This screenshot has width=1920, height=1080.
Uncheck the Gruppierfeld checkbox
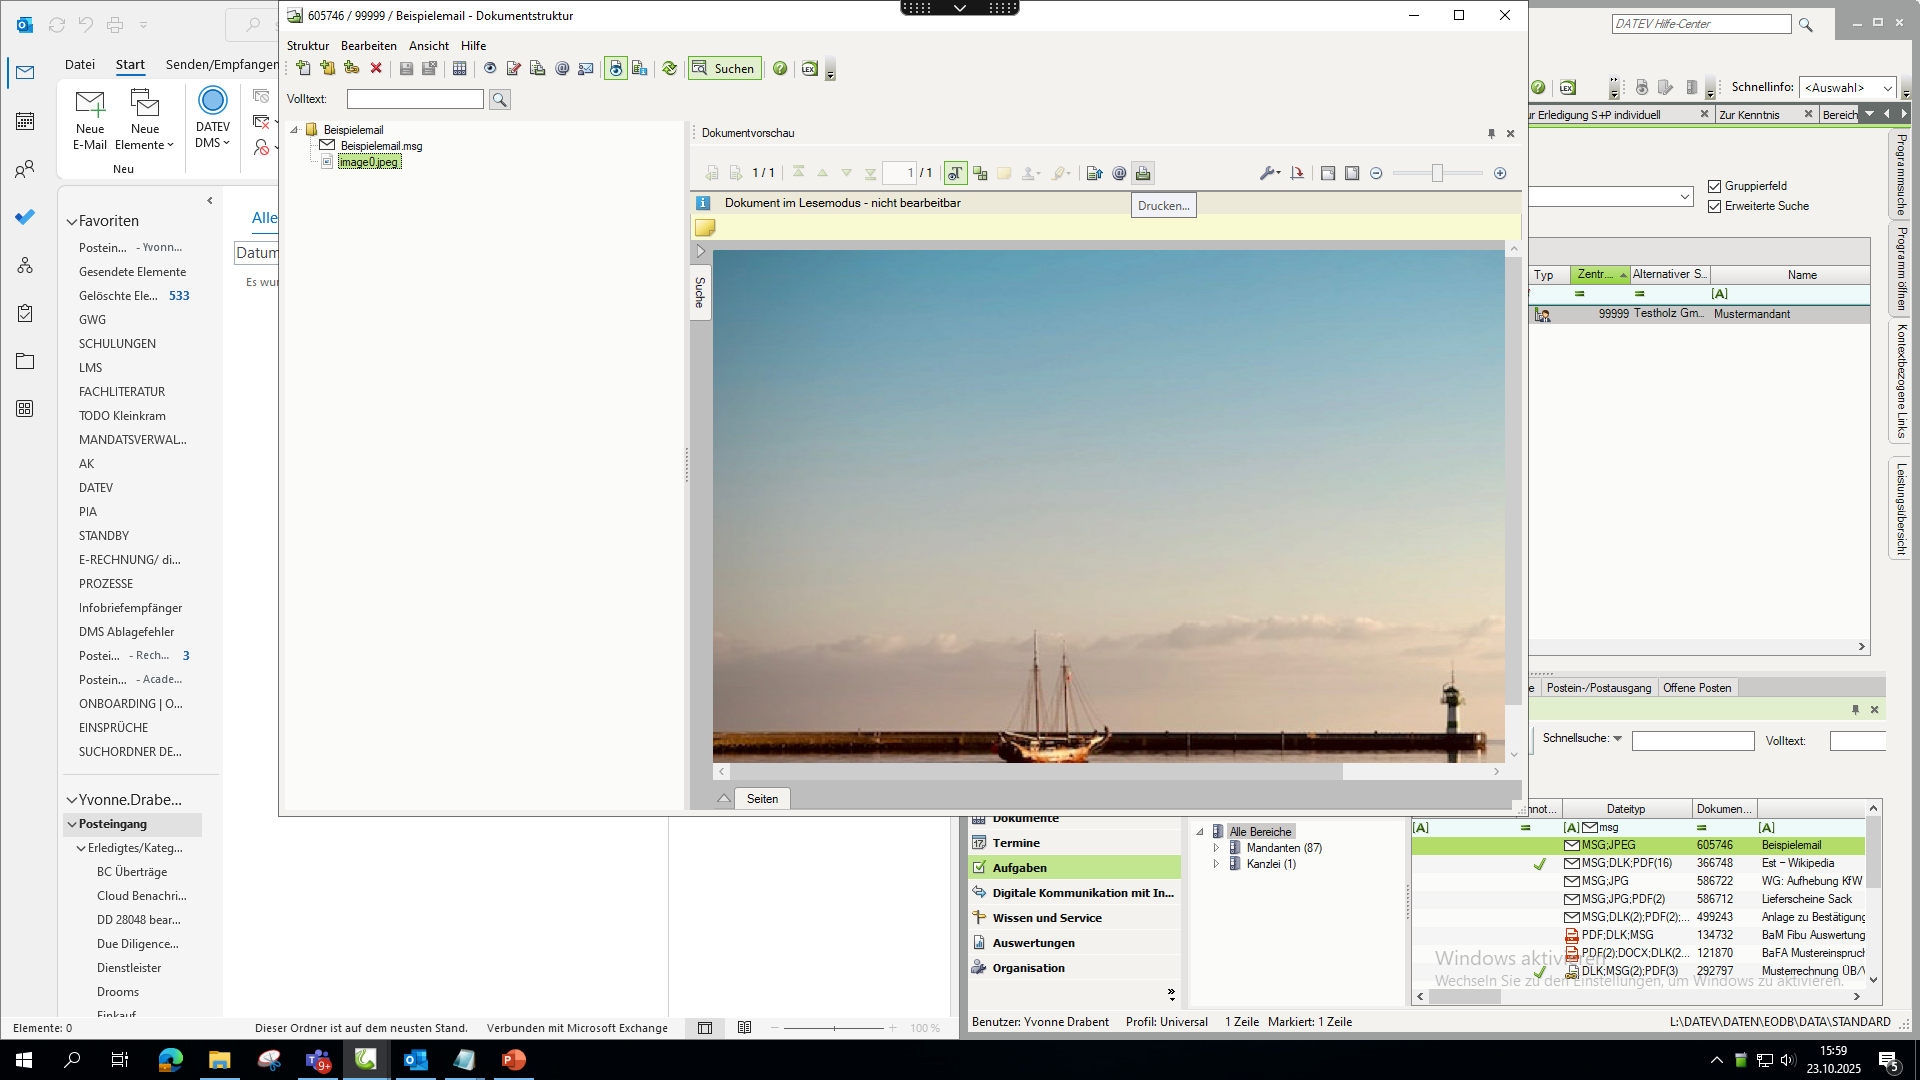pyautogui.click(x=1714, y=186)
